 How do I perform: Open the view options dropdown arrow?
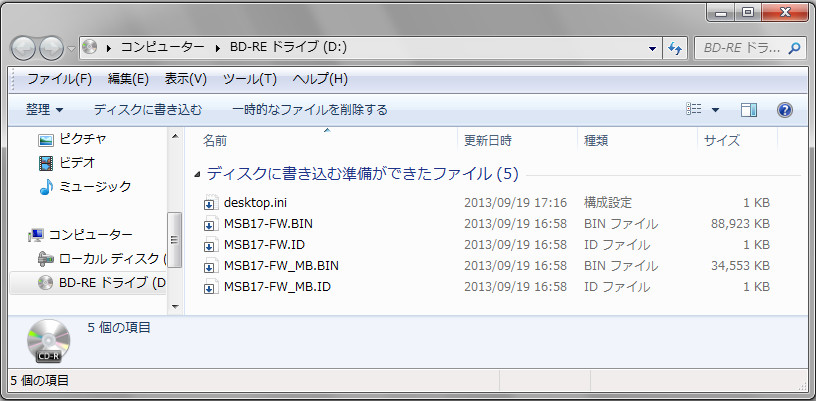click(716, 109)
